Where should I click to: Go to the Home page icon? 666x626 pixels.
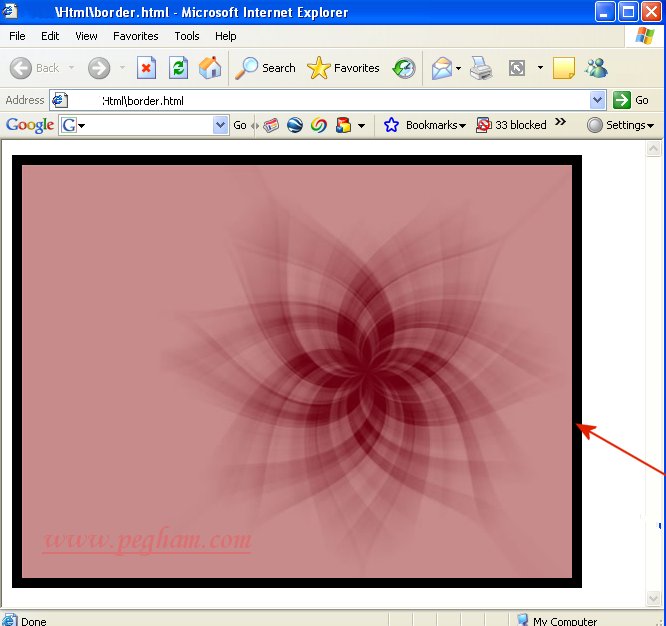click(210, 68)
